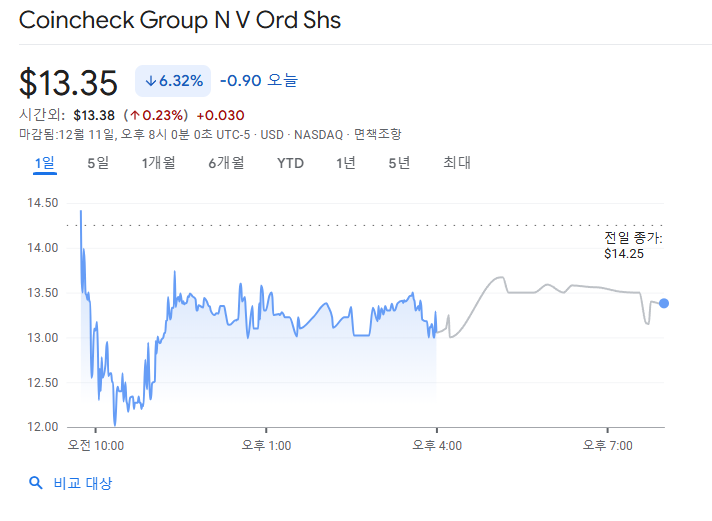Select the 1일 time range tab

44,163
